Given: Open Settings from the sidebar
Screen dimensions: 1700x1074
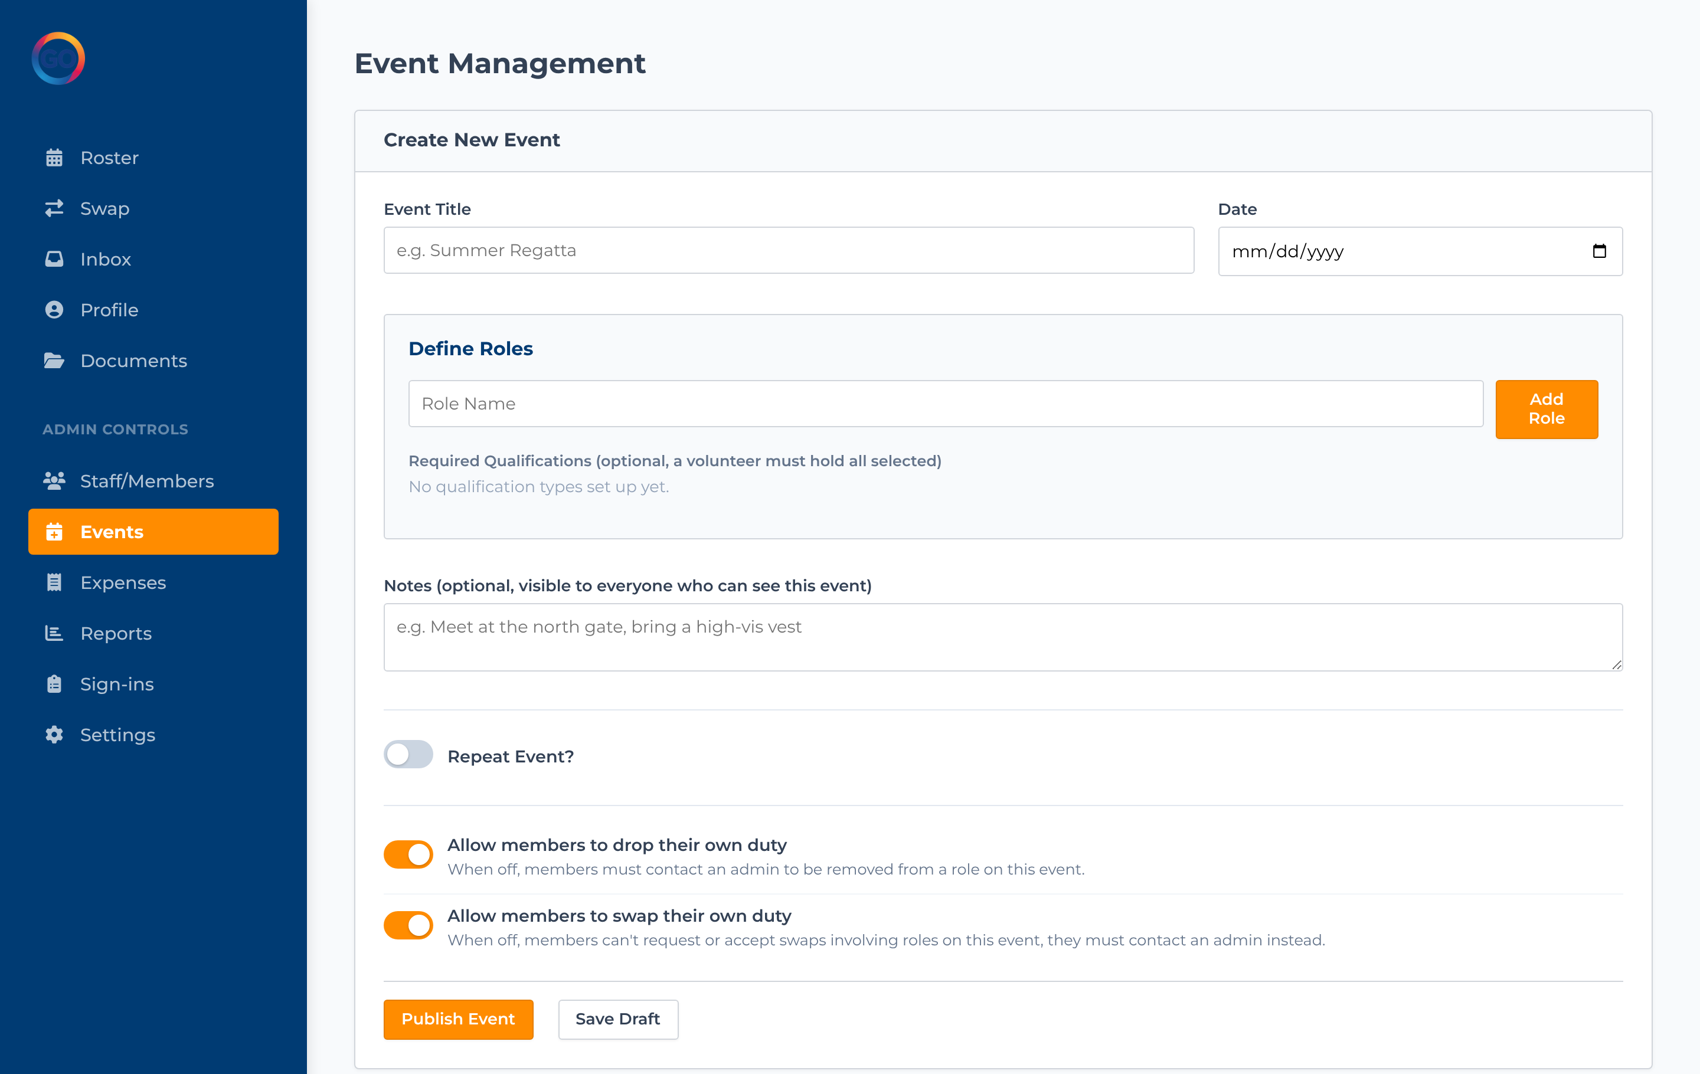Looking at the screenshot, I should click(x=153, y=735).
